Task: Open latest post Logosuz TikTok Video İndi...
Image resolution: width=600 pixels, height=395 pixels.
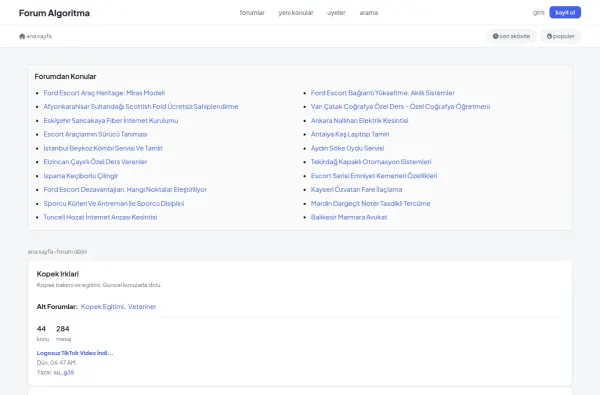Action: 75,353
